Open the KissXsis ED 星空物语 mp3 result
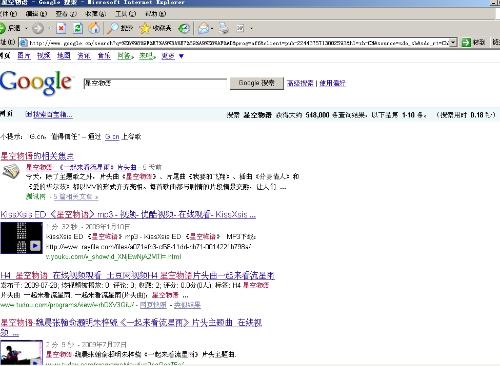Image resolution: width=500 pixels, height=366 pixels. click(x=128, y=214)
